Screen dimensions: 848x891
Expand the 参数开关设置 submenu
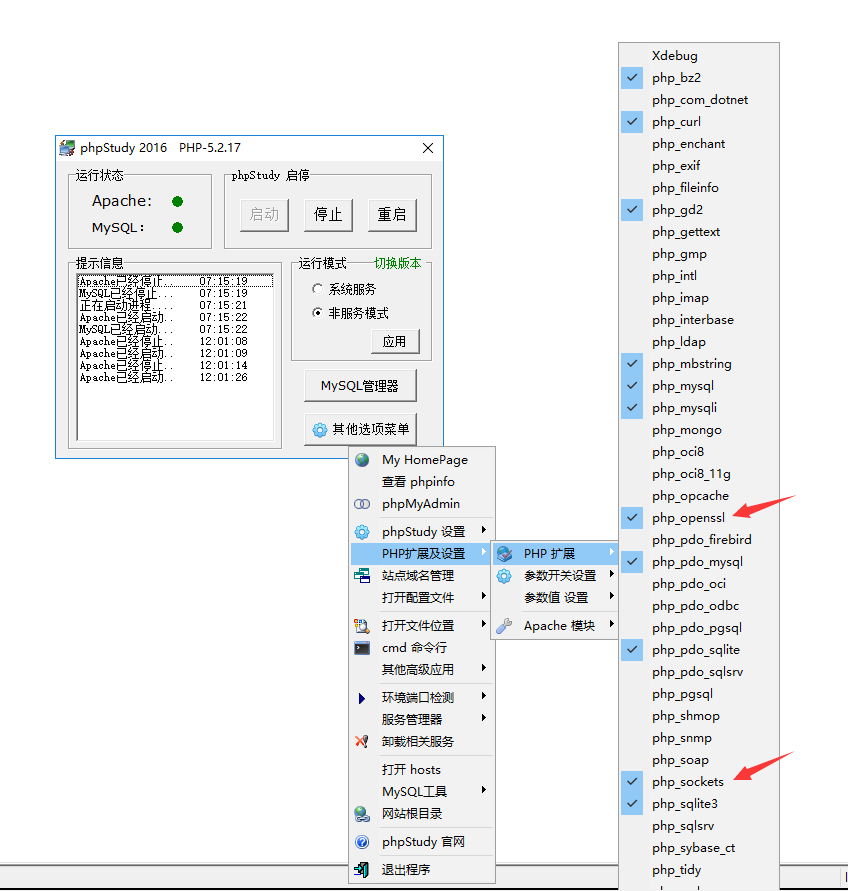(560, 576)
